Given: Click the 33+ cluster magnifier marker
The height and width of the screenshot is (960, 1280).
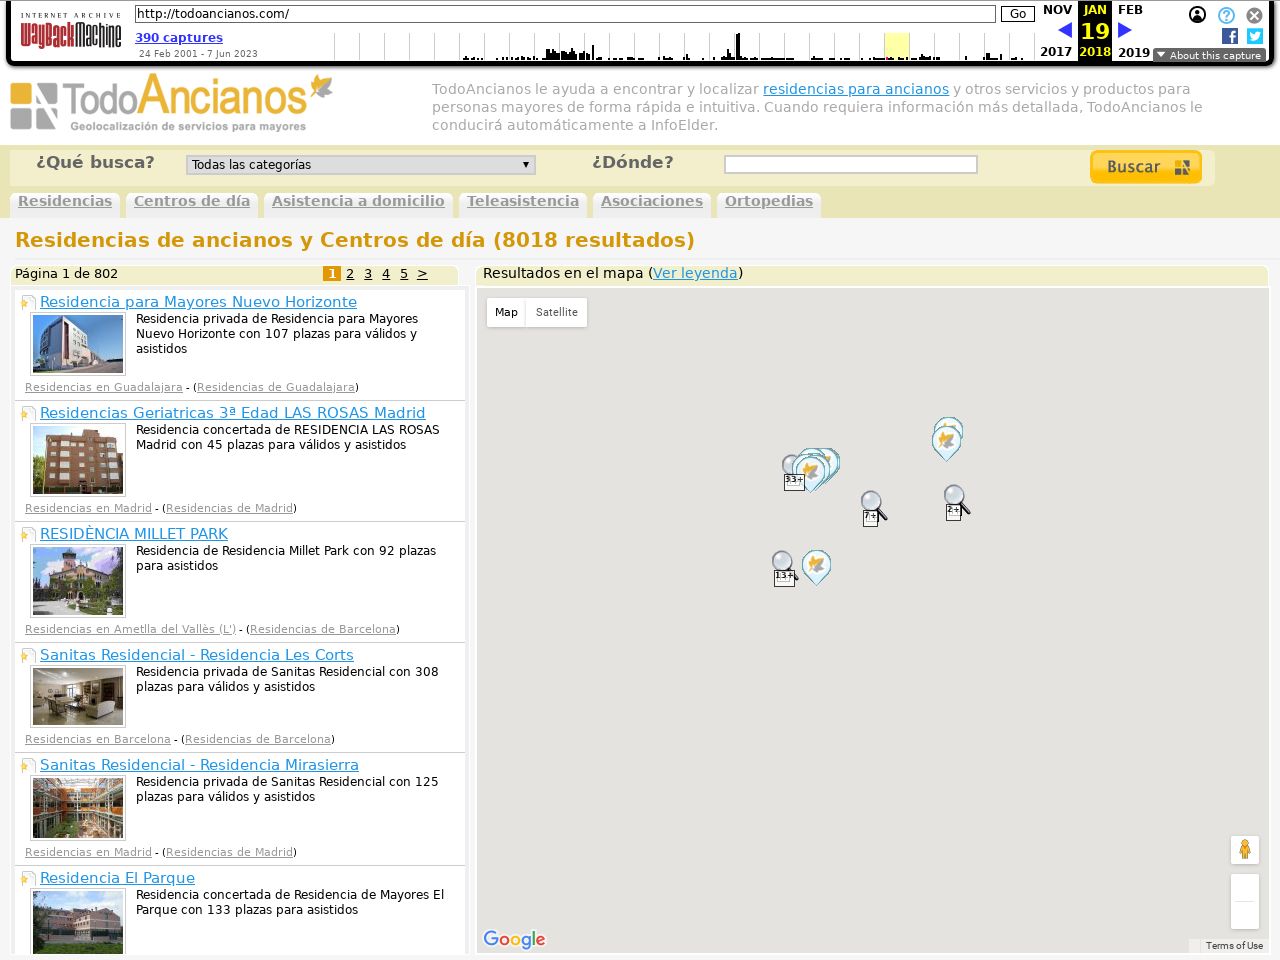Looking at the screenshot, I should point(792,472).
